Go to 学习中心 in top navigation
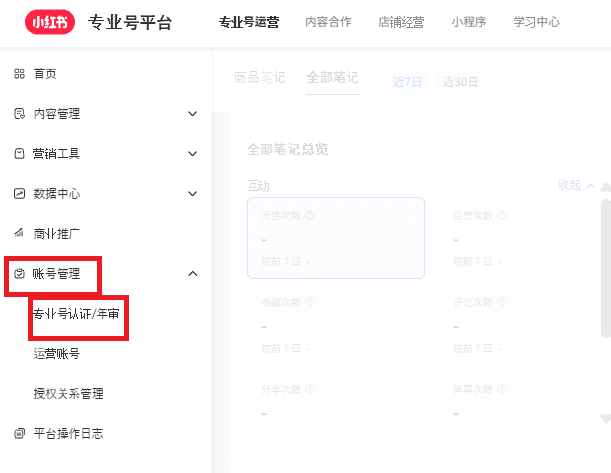The image size is (611, 473). coord(536,22)
